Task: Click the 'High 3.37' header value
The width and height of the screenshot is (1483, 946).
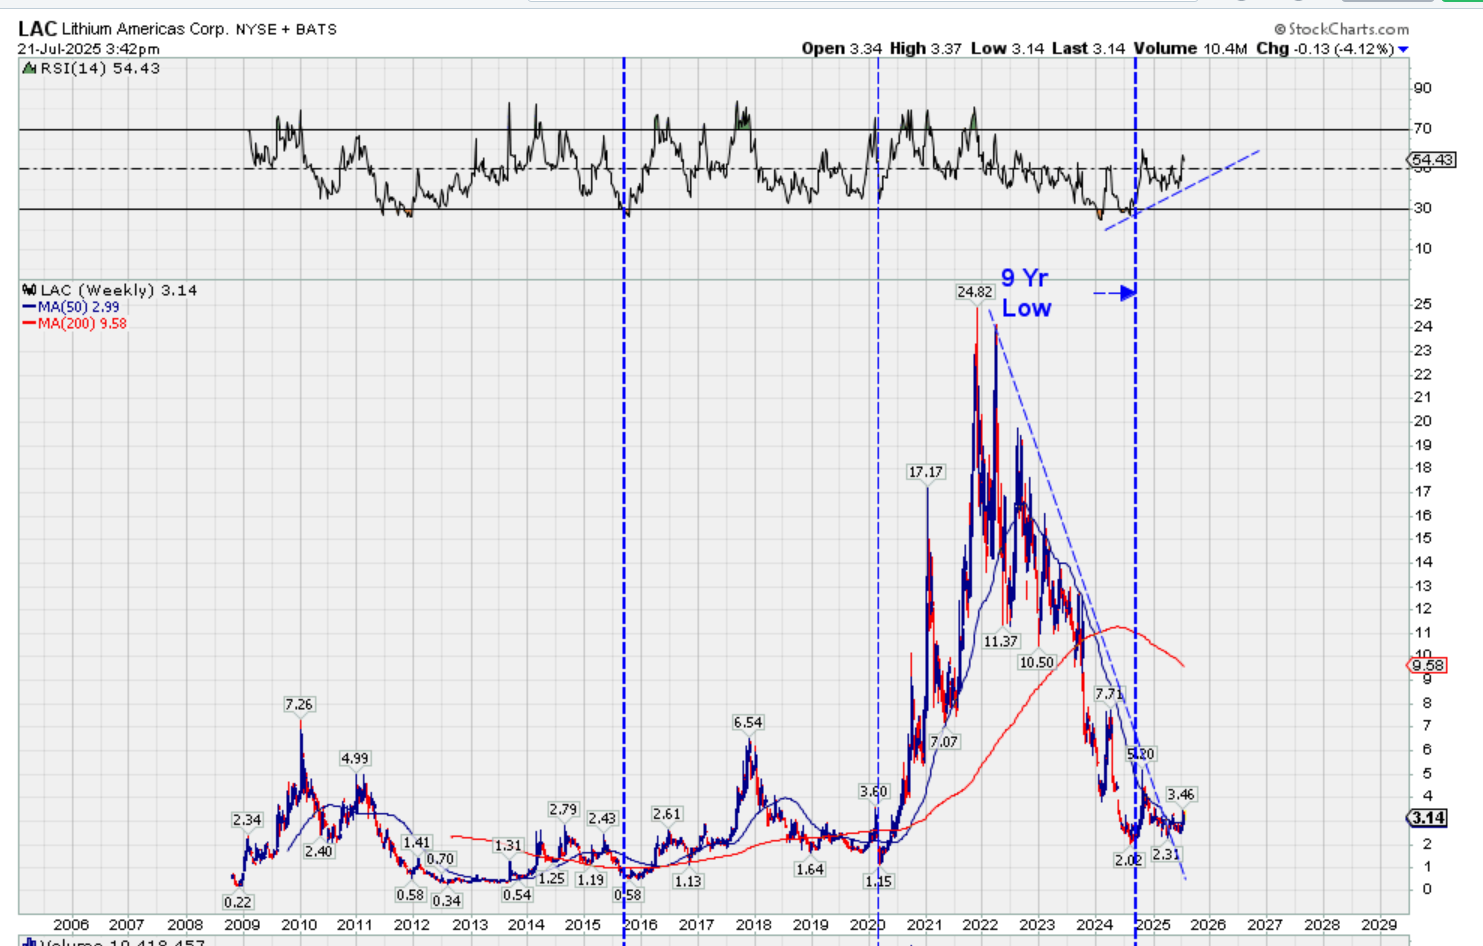Action: point(925,48)
